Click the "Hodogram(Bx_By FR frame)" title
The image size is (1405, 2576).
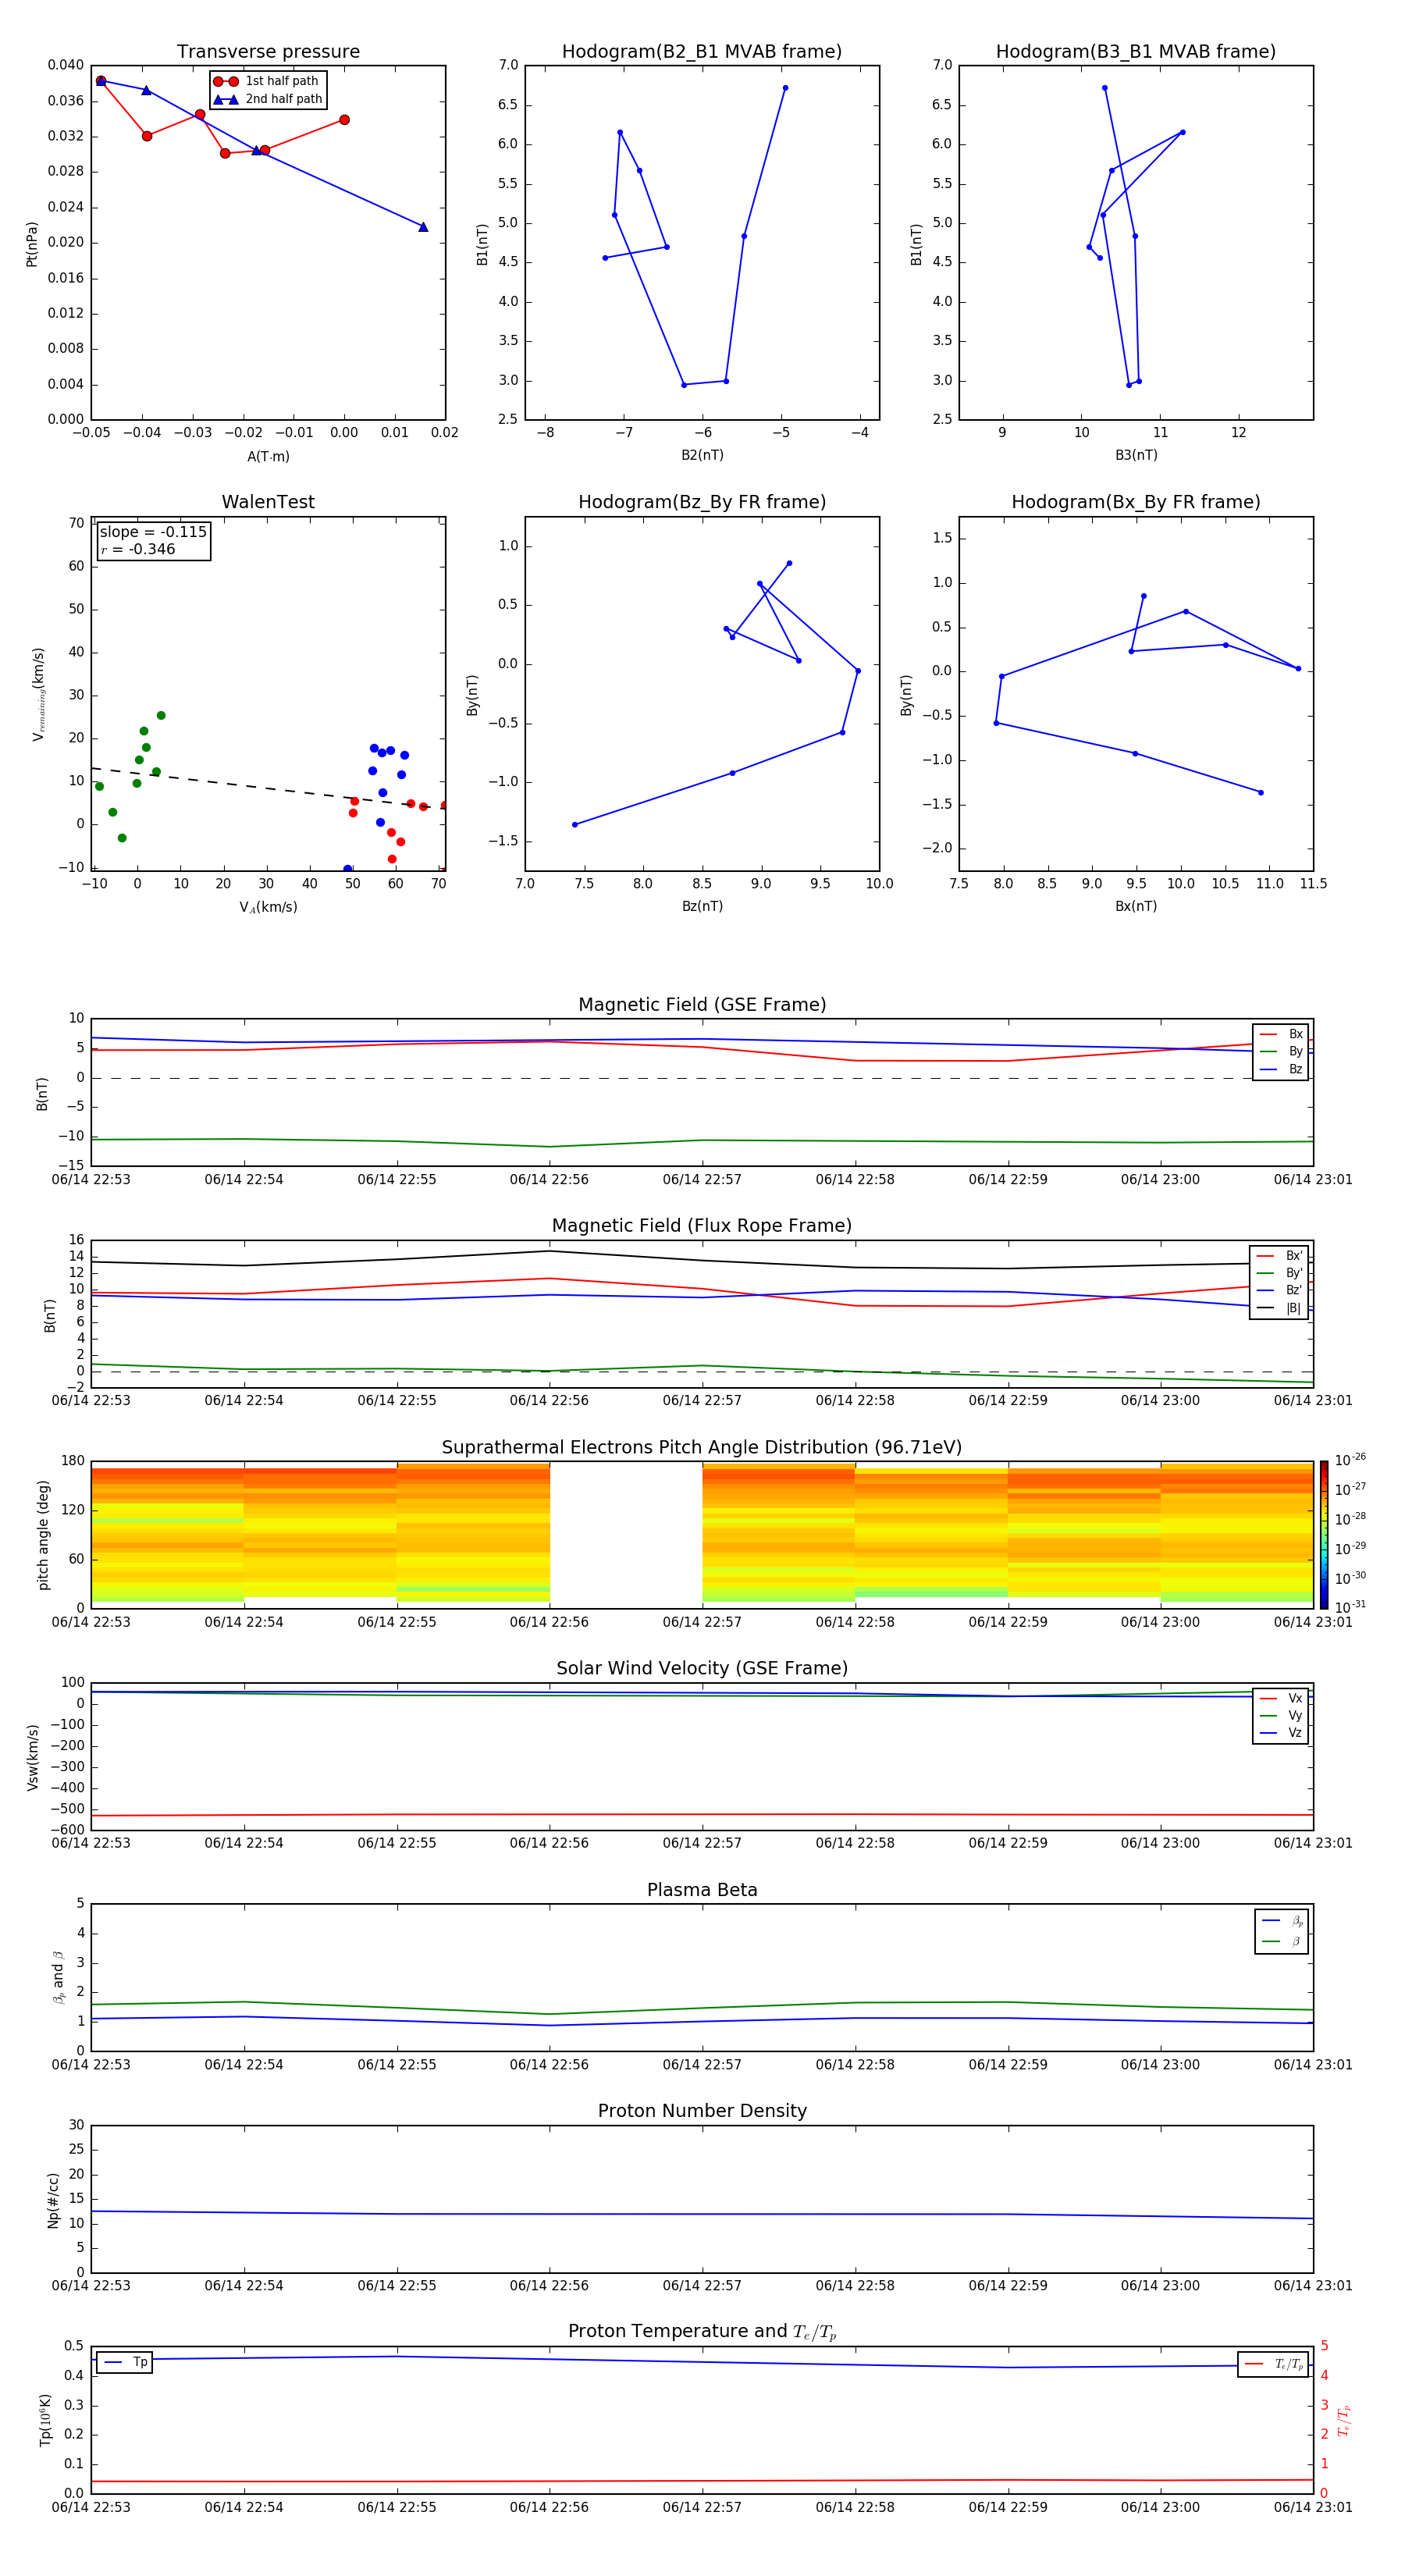point(1136,502)
